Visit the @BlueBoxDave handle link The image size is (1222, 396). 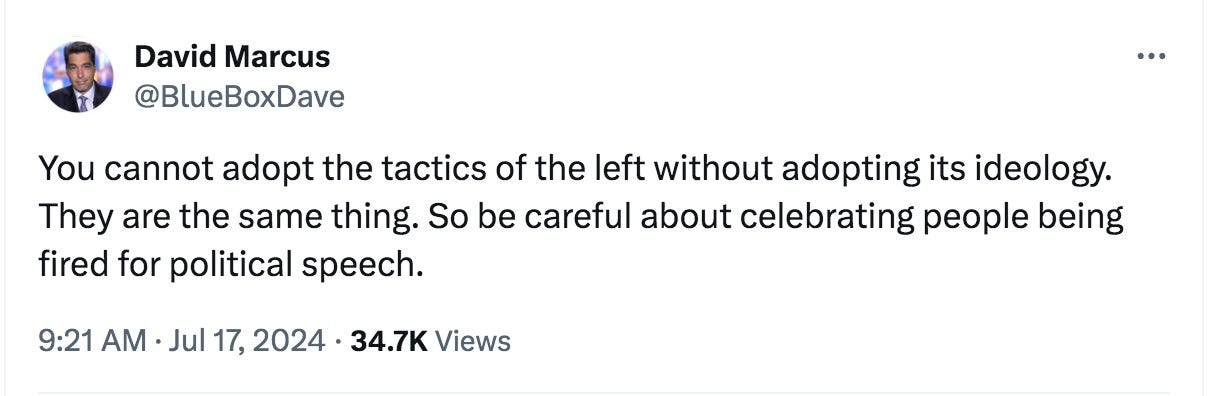click(x=239, y=97)
